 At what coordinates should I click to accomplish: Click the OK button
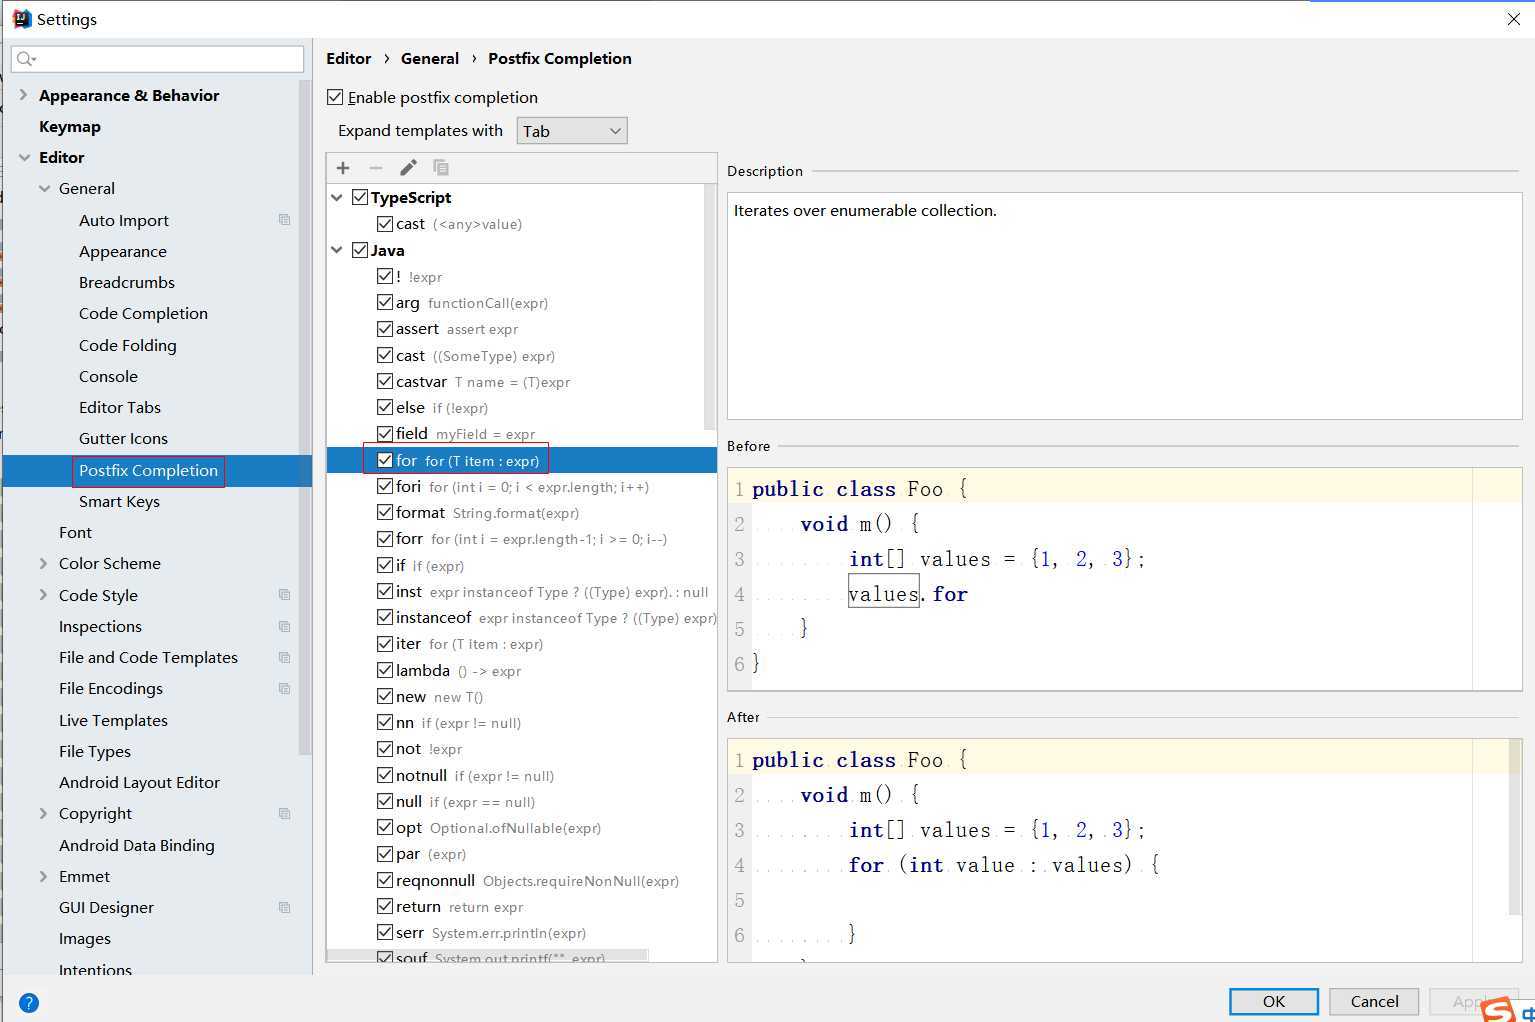coord(1274,1001)
